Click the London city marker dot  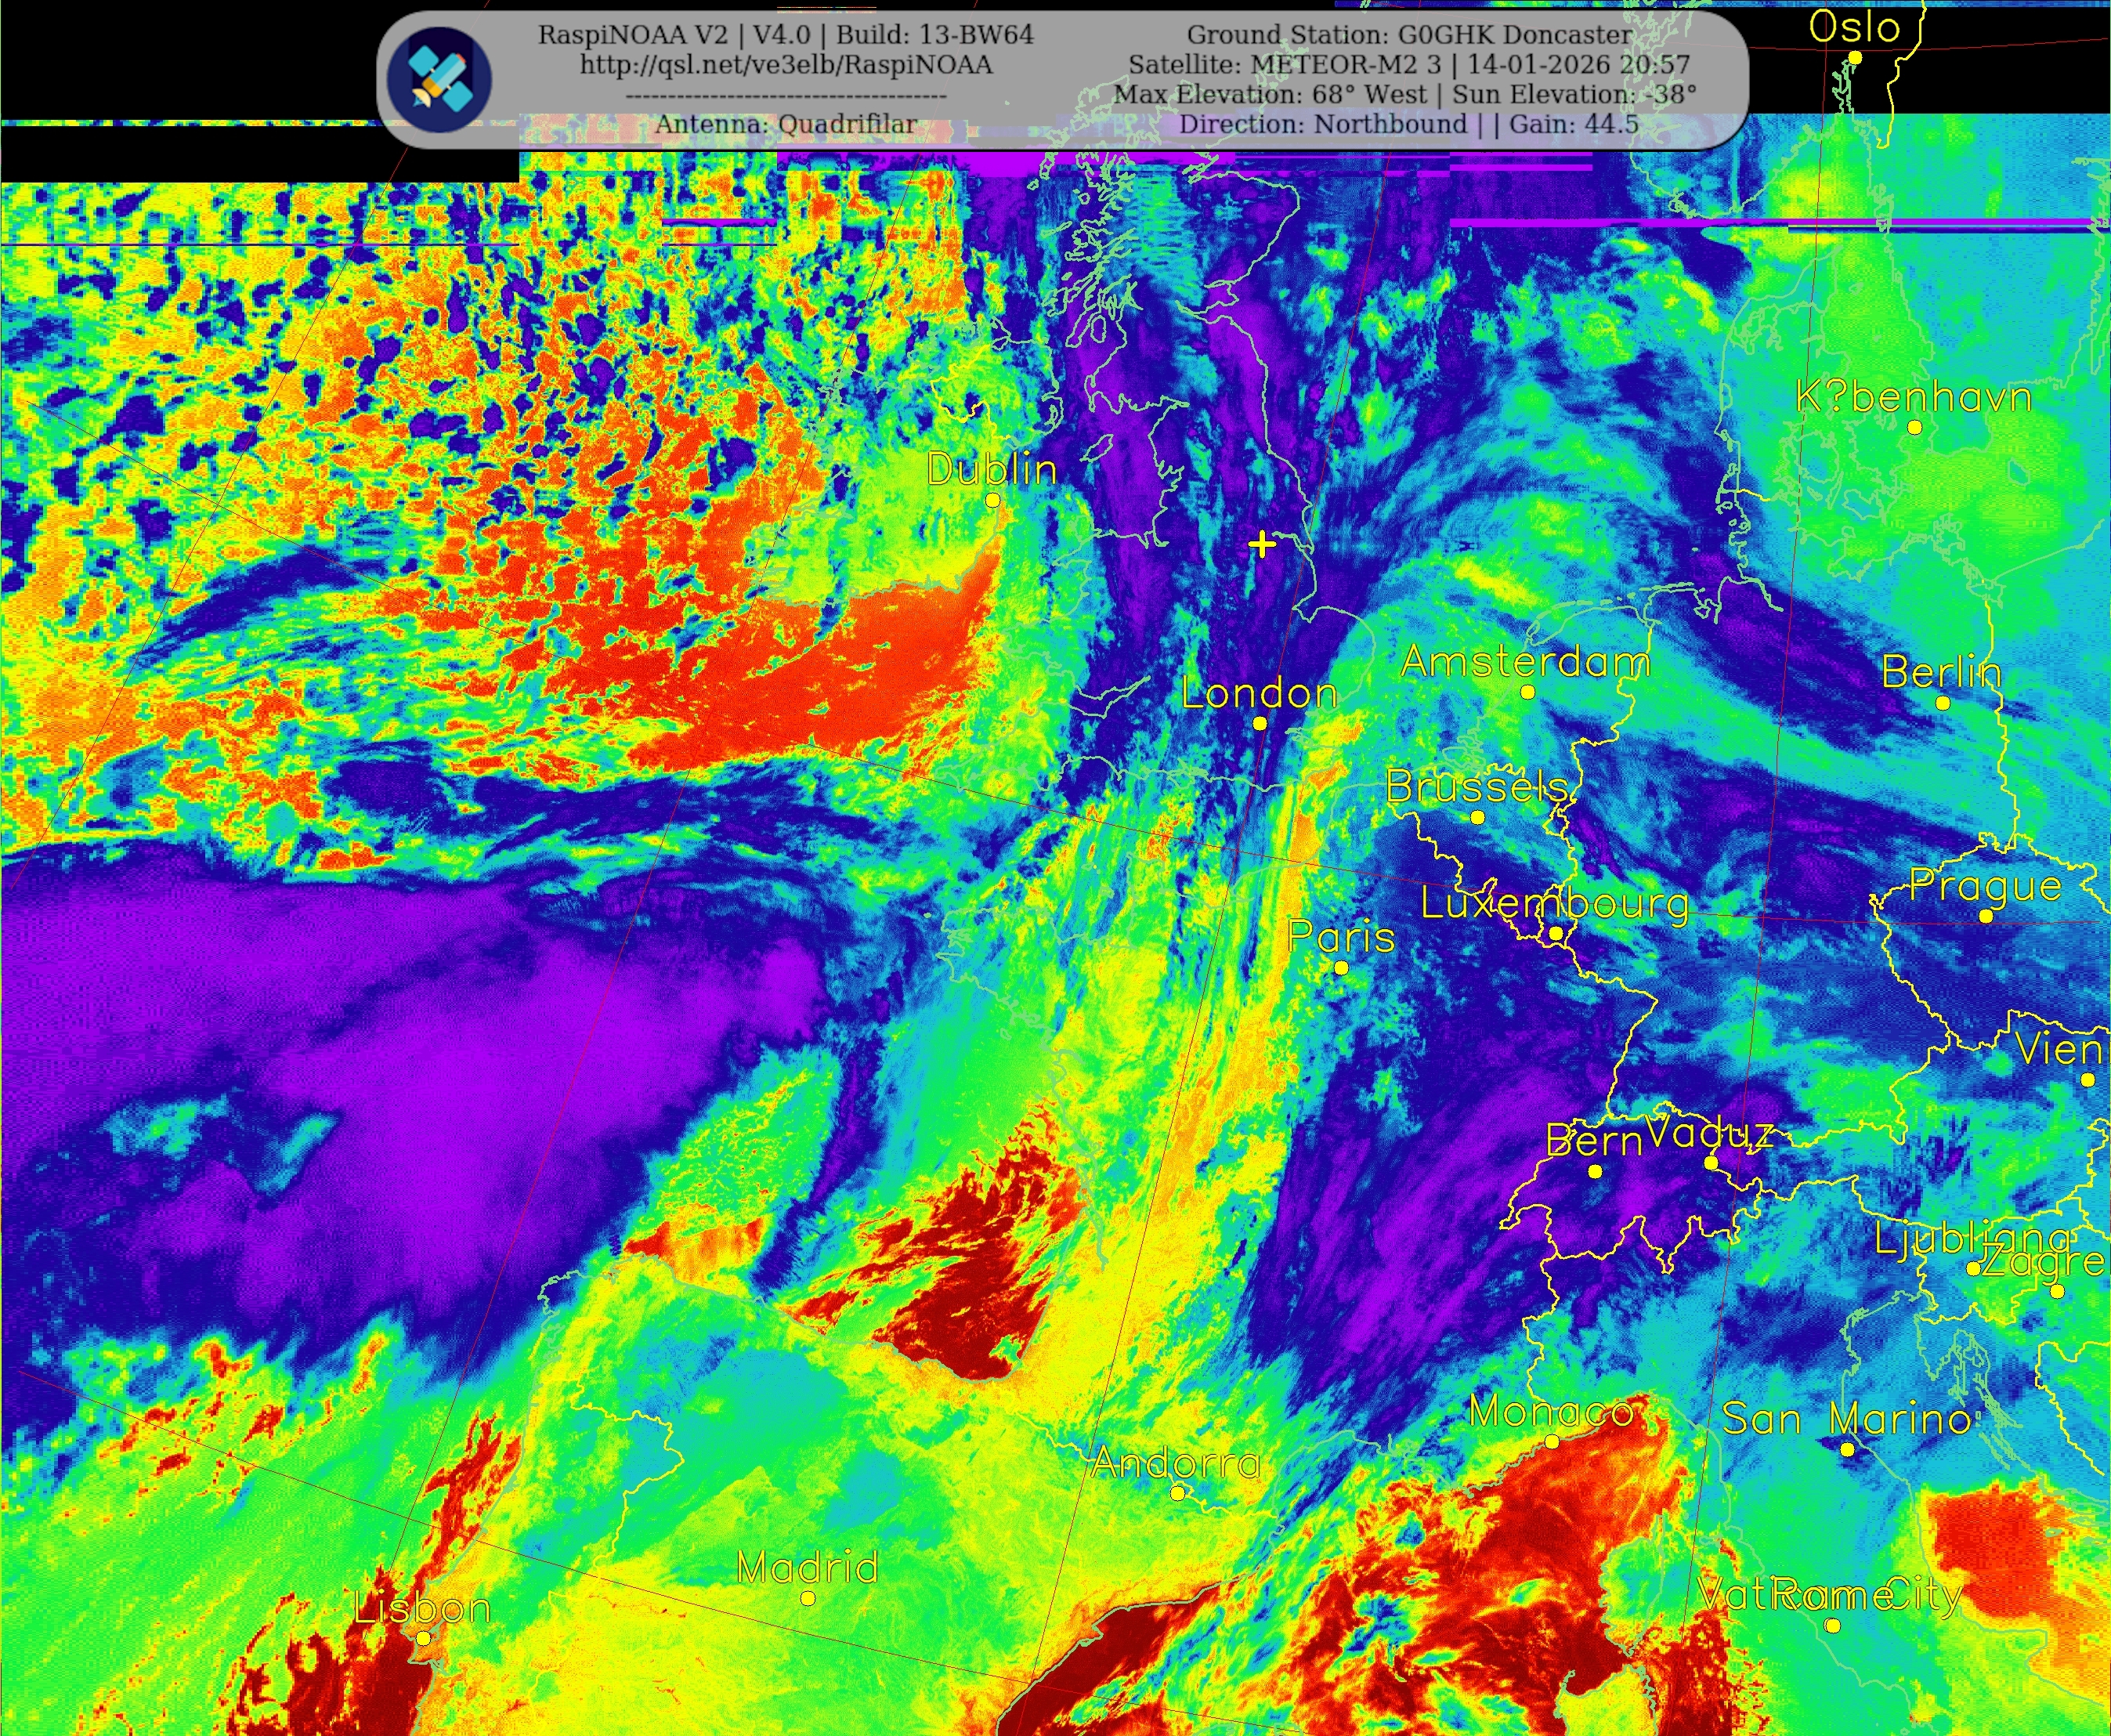point(1260,723)
